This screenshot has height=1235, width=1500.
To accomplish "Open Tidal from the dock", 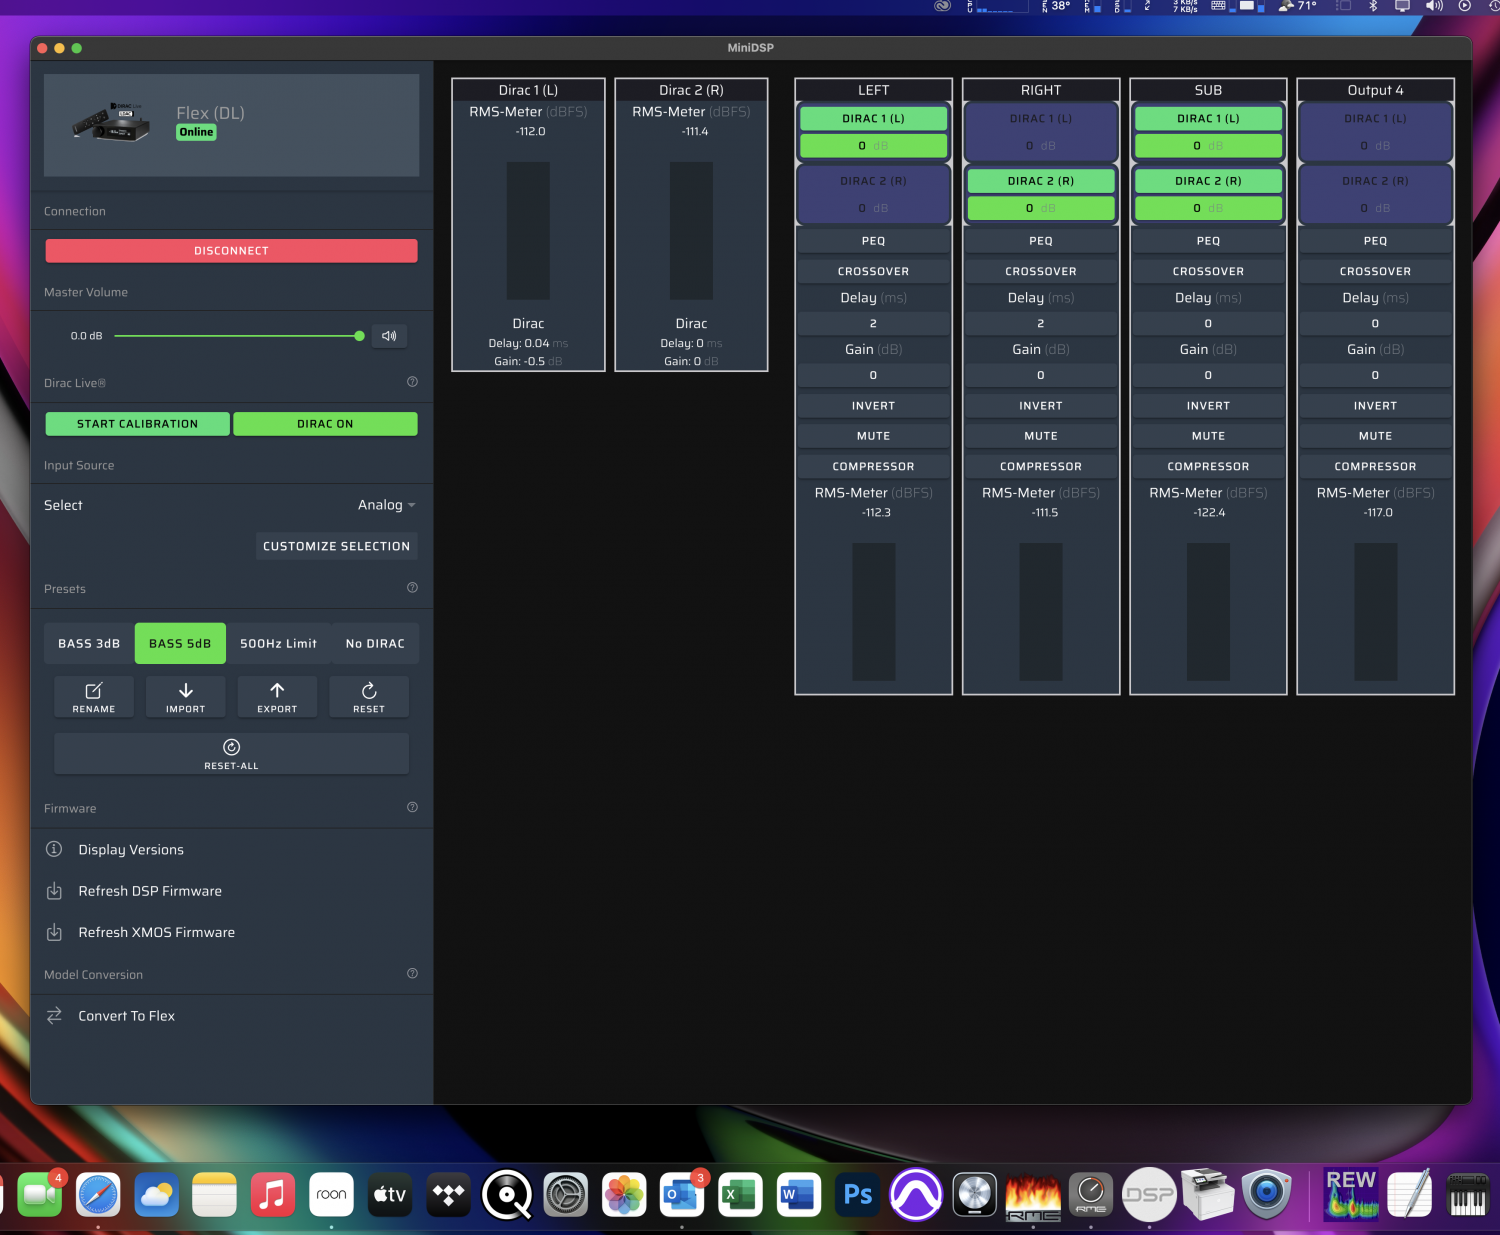I will tap(448, 1194).
